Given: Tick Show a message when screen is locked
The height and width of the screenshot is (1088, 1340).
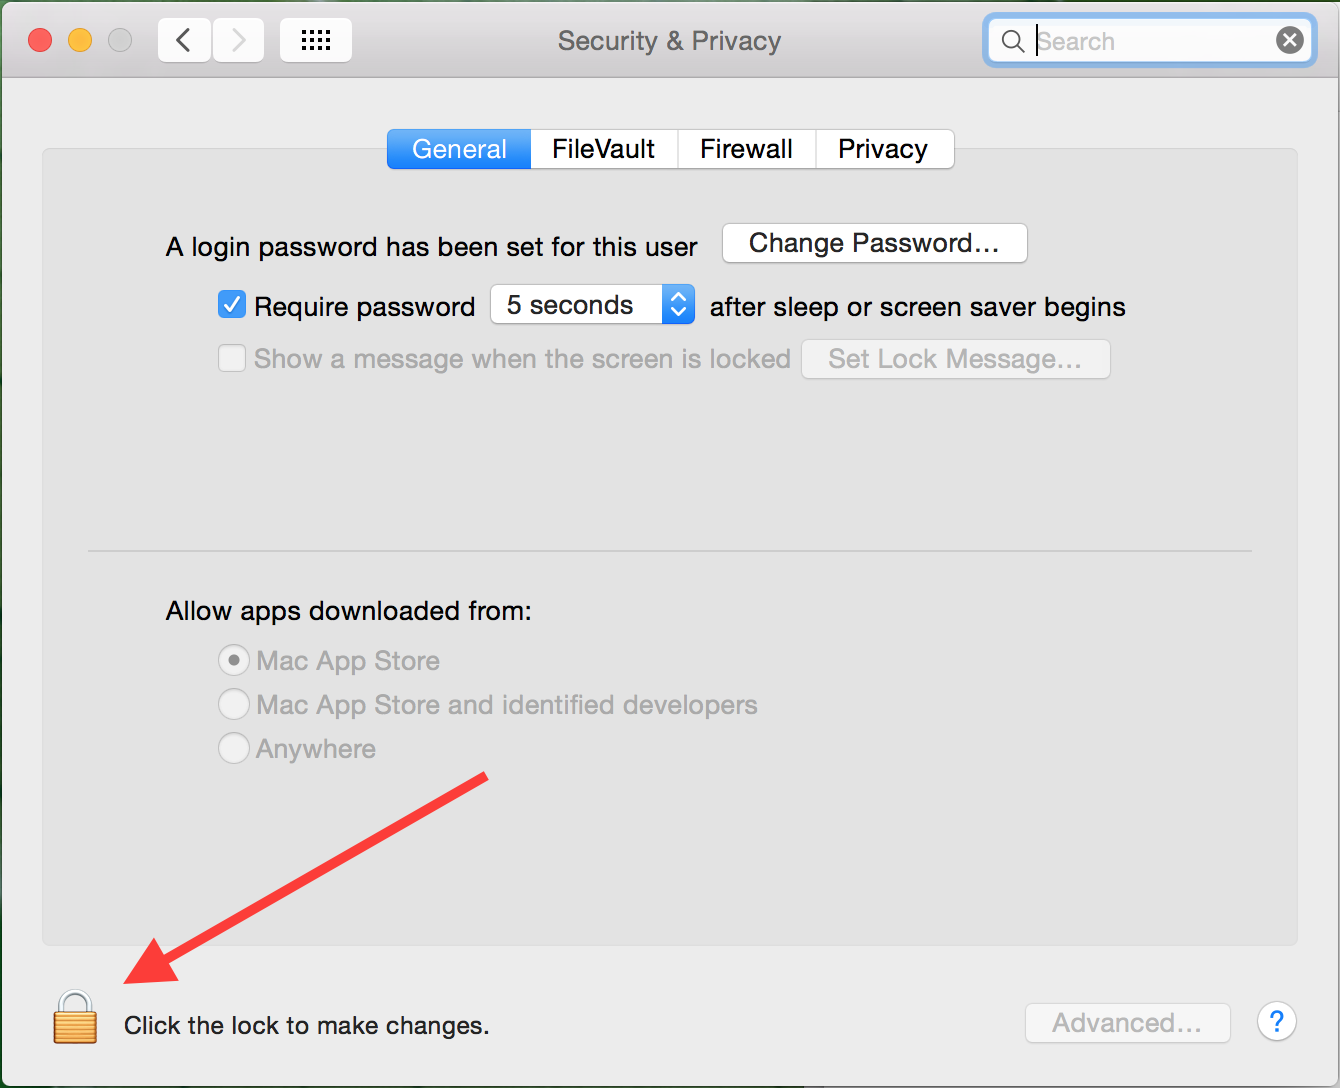Looking at the screenshot, I should (x=232, y=358).
